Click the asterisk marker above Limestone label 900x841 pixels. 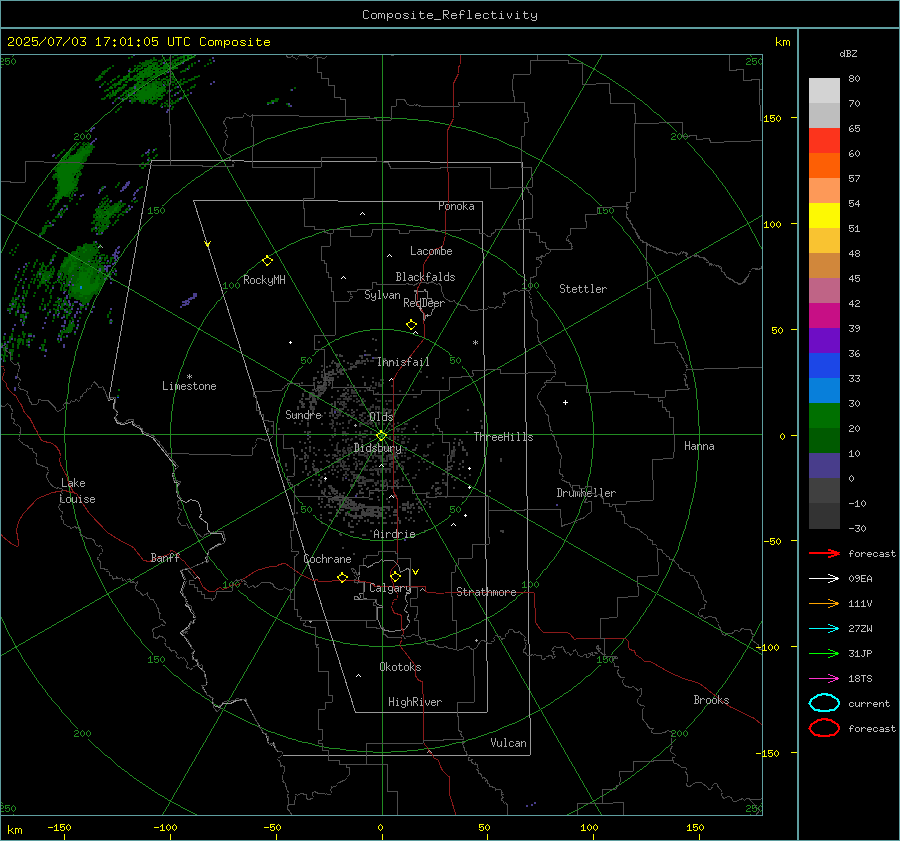click(189, 377)
